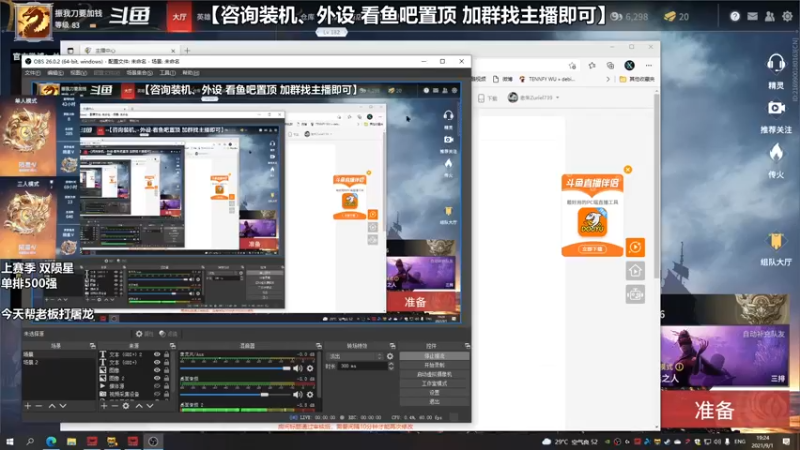Open user account dropdown in browser page
The height and width of the screenshot is (450, 800).
tap(534, 97)
